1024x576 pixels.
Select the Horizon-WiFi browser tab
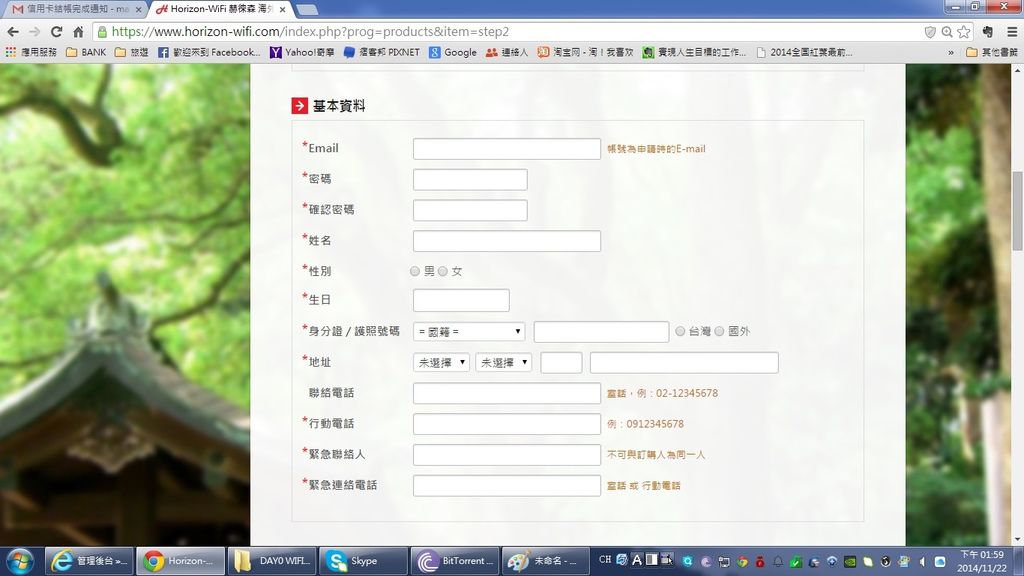click(x=210, y=10)
